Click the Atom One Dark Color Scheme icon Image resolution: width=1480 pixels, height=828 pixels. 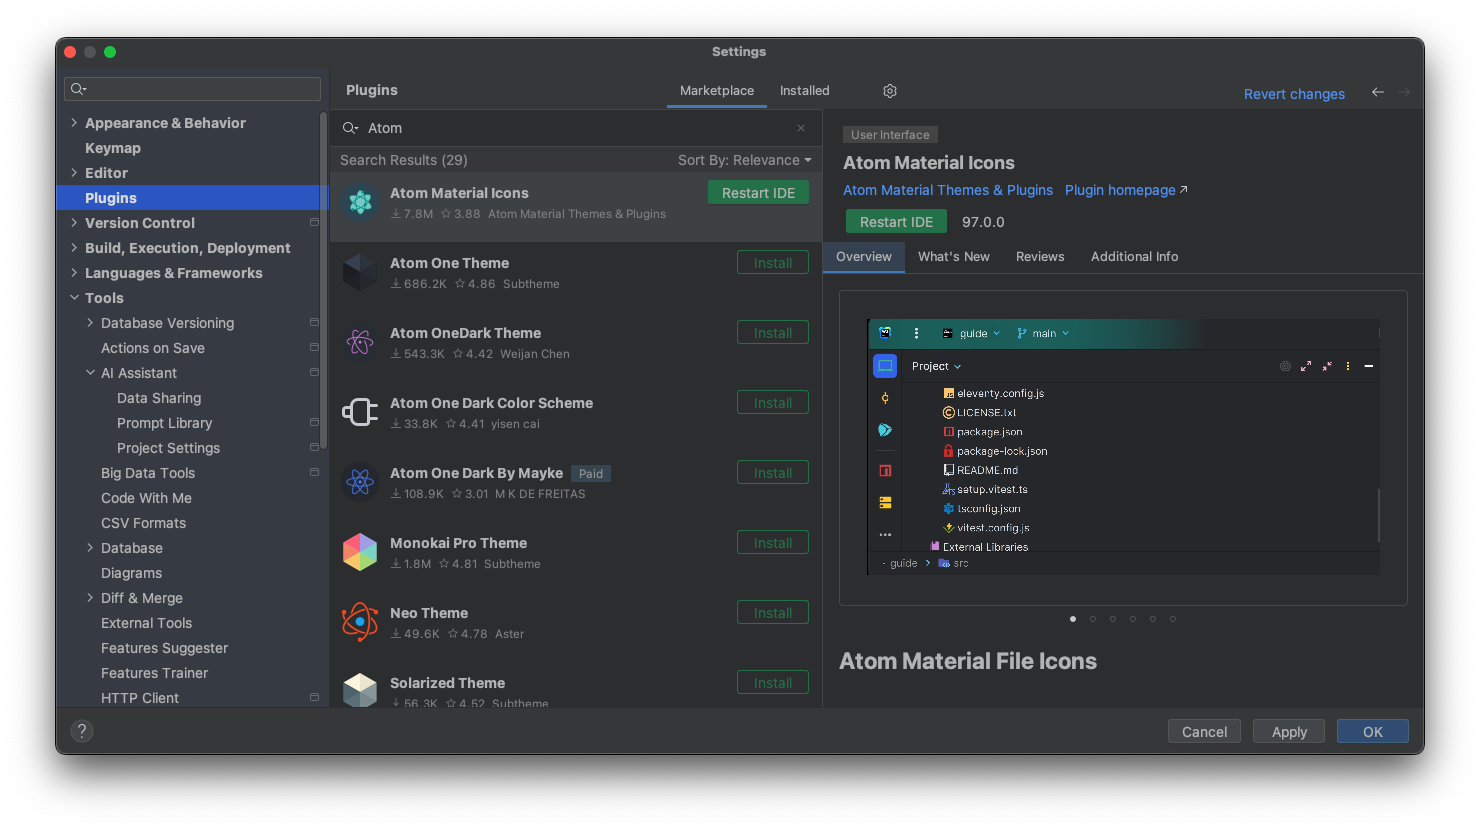(x=360, y=412)
